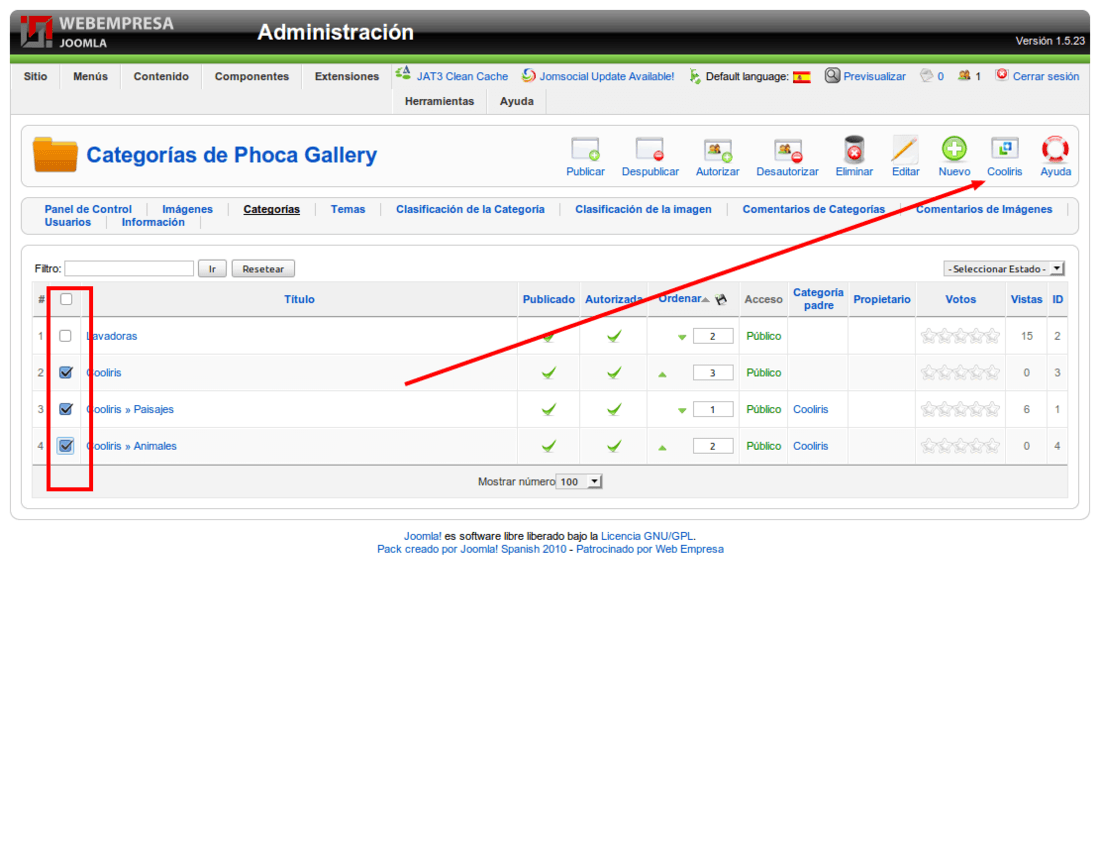Click the Filtro text field
The image size is (1100, 844).
[x=129, y=268]
